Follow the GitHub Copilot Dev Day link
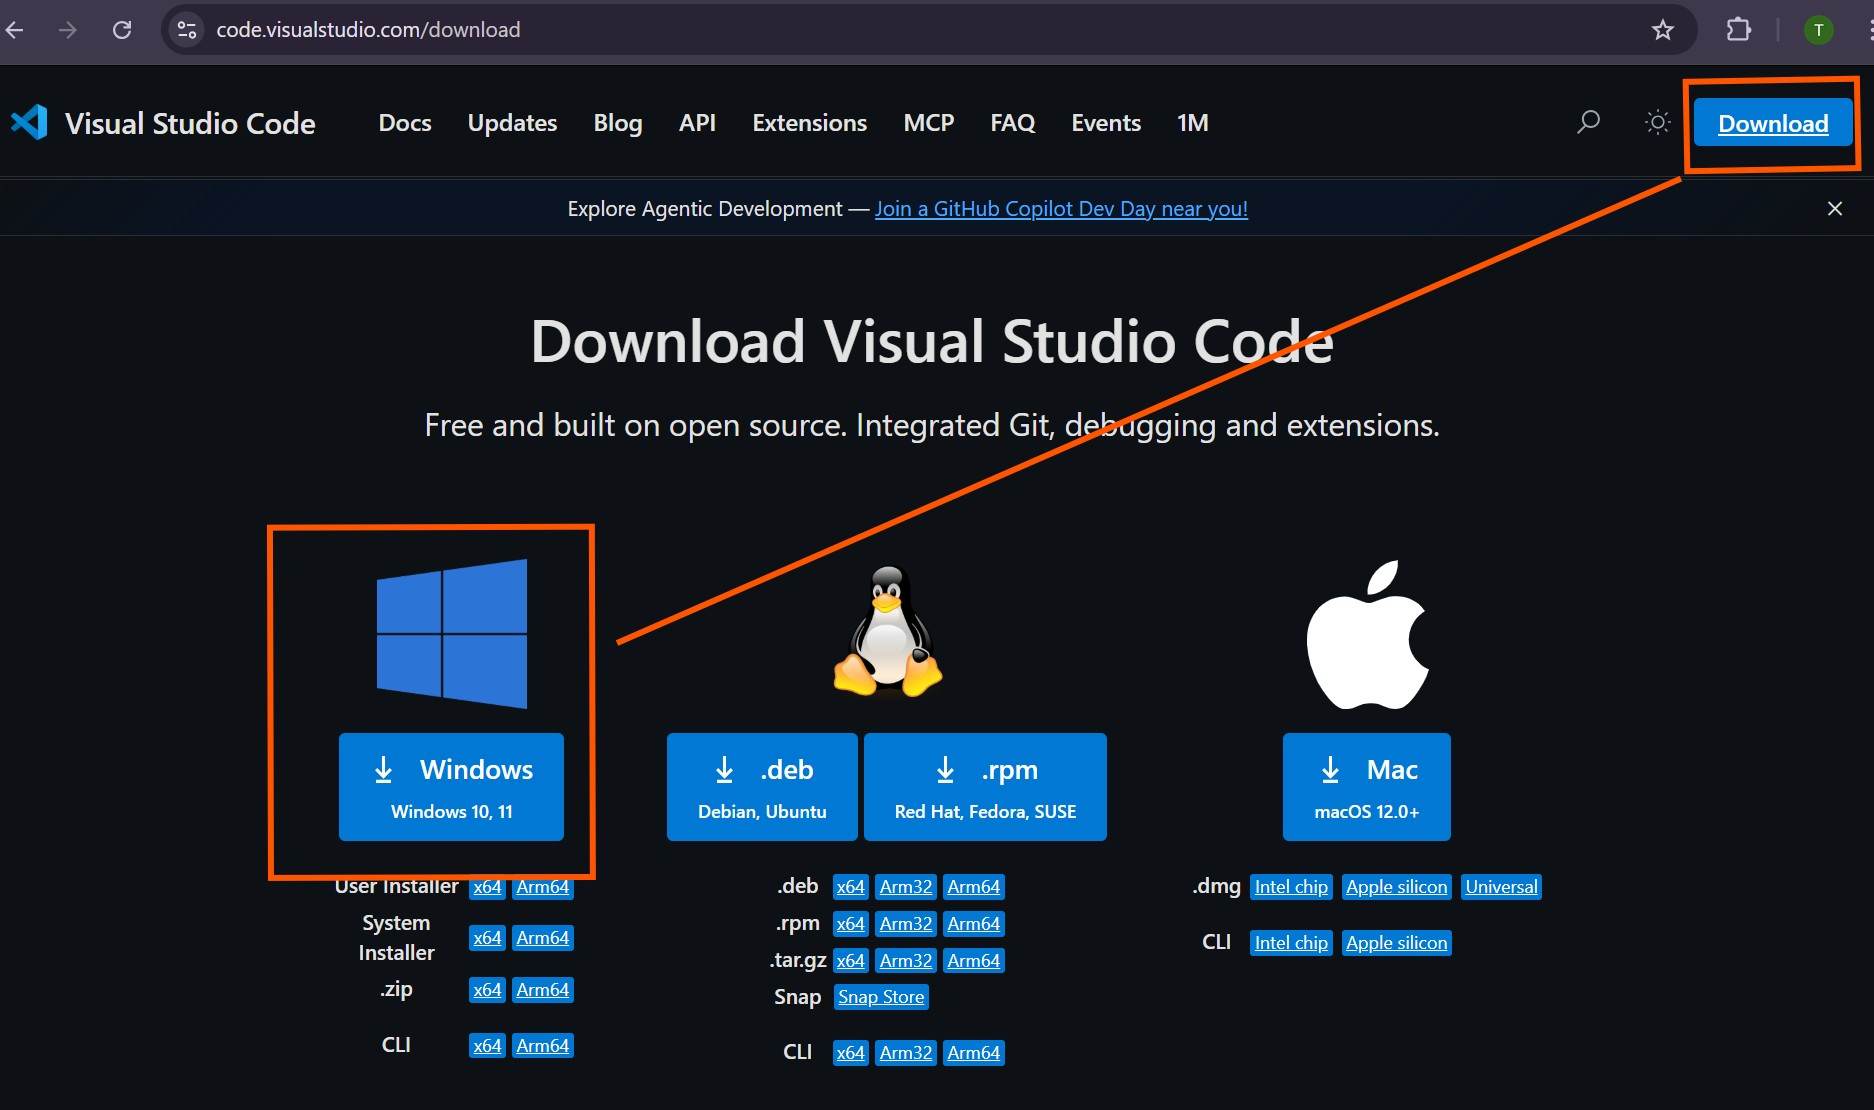The image size is (1874, 1110). [1061, 208]
